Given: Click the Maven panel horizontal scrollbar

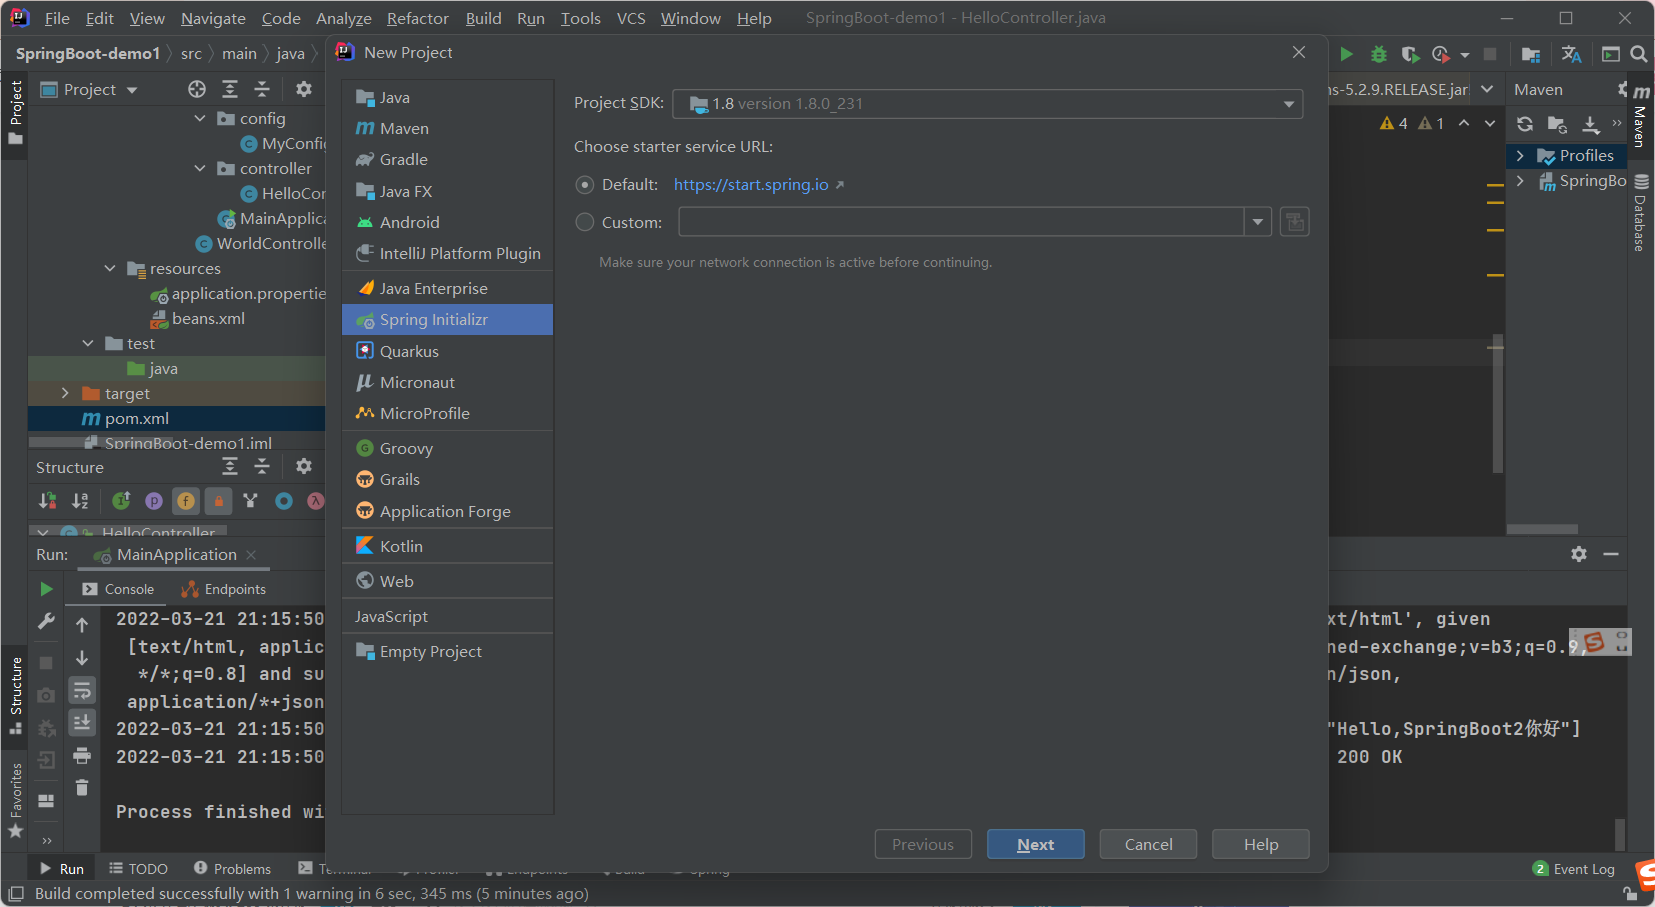Looking at the screenshot, I should coord(1542,529).
